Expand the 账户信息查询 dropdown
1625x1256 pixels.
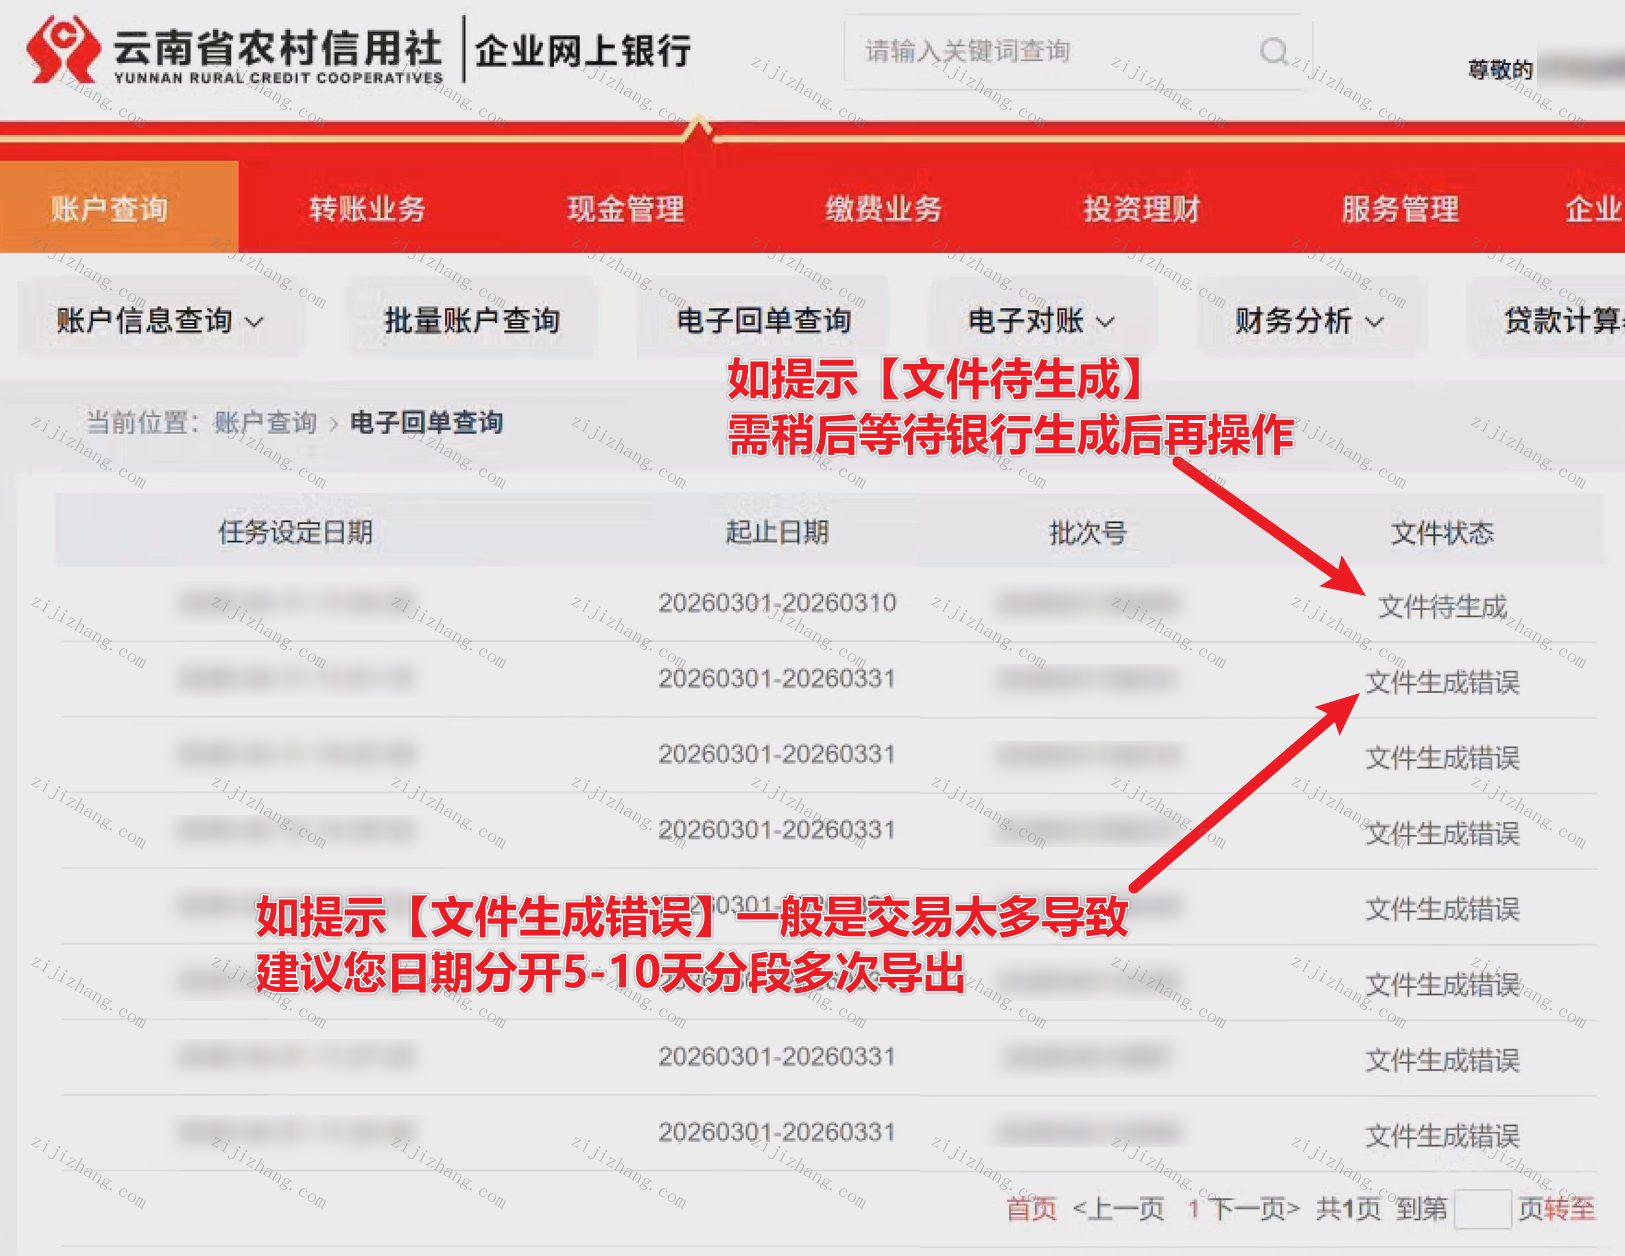160,320
